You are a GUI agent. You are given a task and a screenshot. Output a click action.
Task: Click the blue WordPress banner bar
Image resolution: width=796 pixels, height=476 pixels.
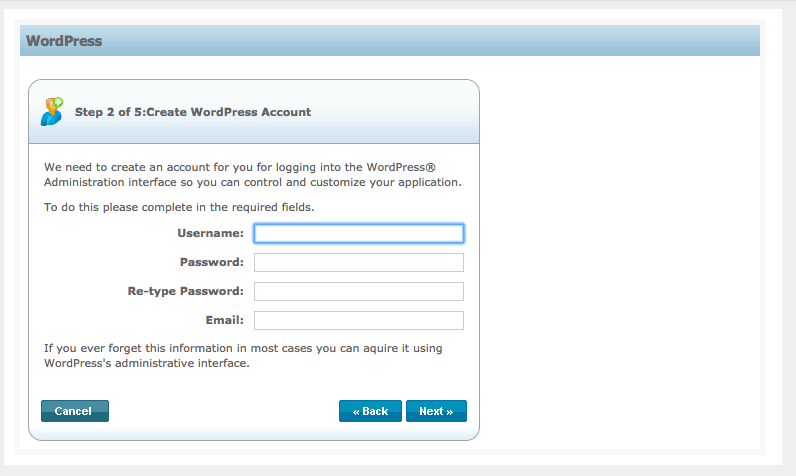tap(390, 41)
